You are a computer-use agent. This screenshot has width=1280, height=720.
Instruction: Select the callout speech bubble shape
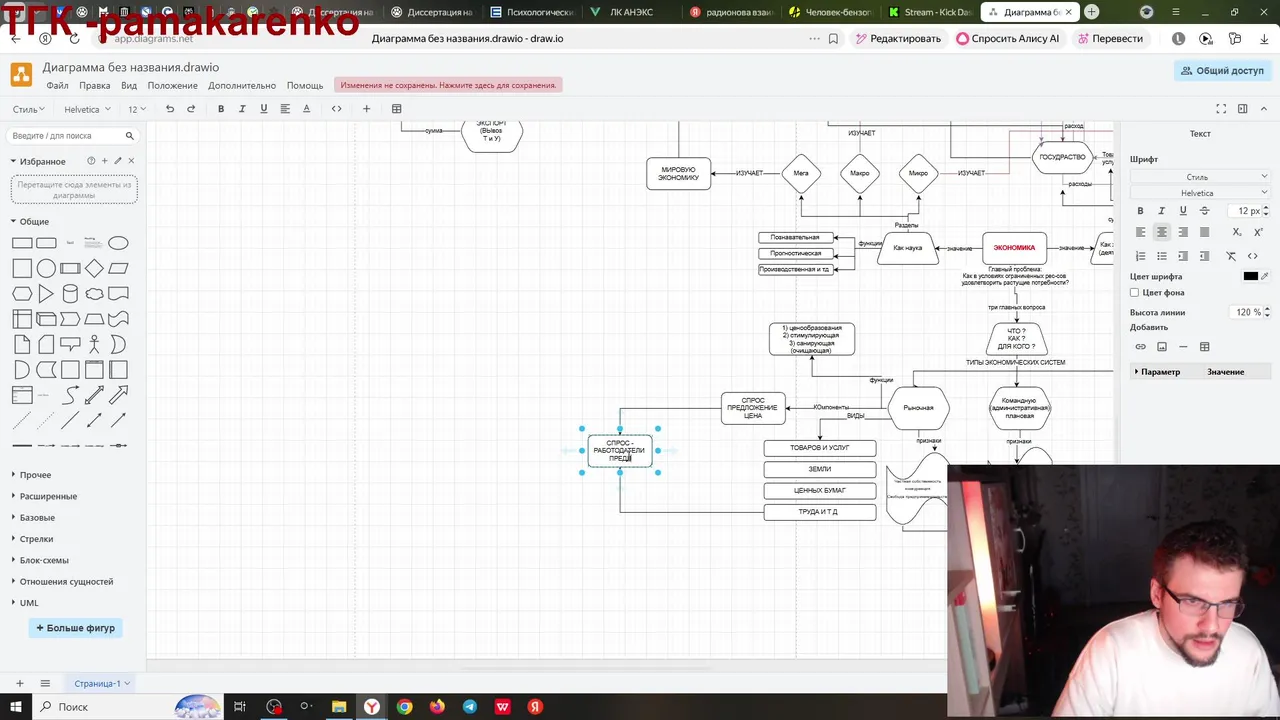click(70, 345)
